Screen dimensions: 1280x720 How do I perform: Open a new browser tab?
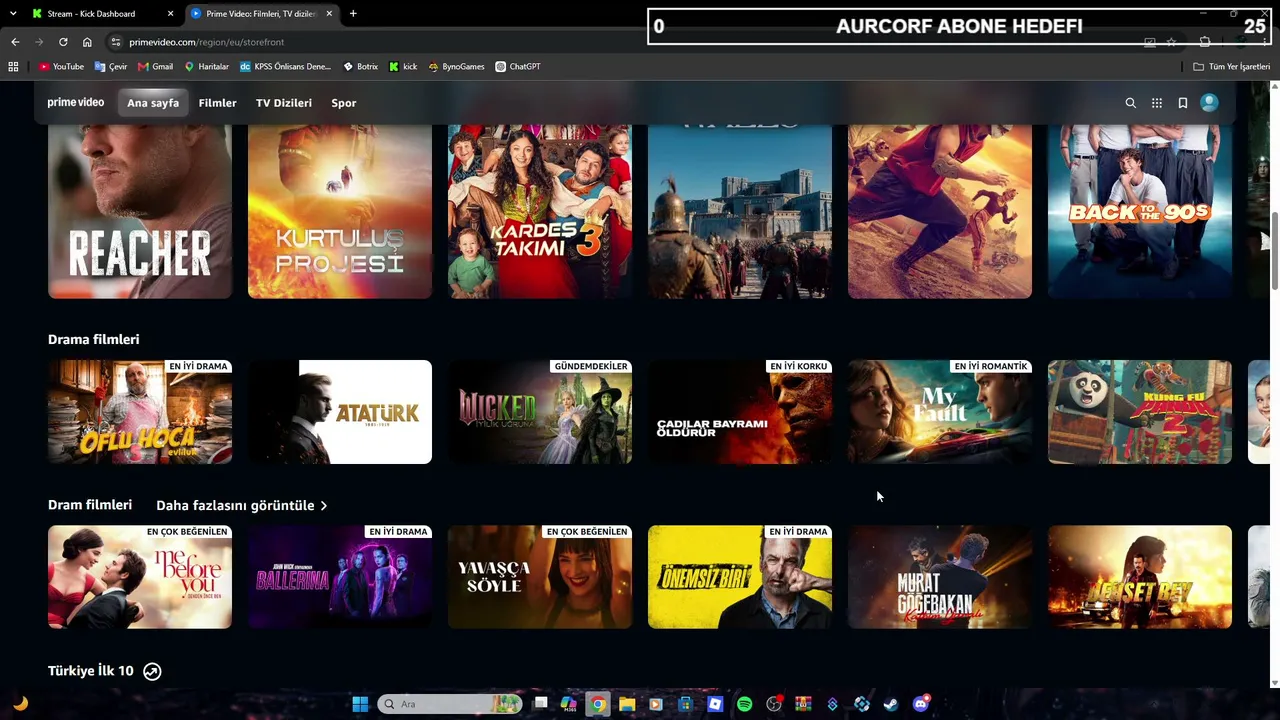point(353,14)
